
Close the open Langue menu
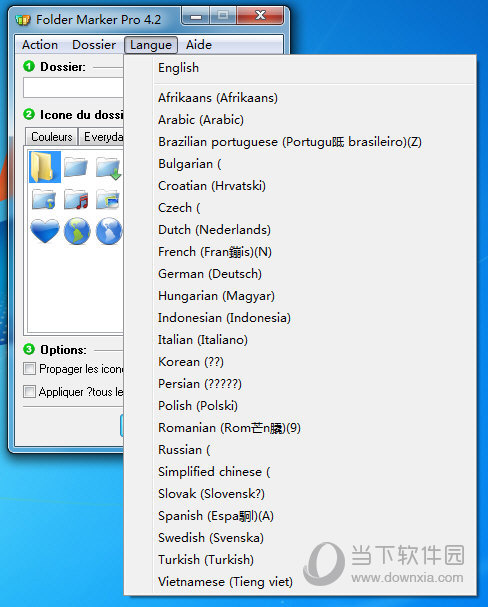pos(151,45)
